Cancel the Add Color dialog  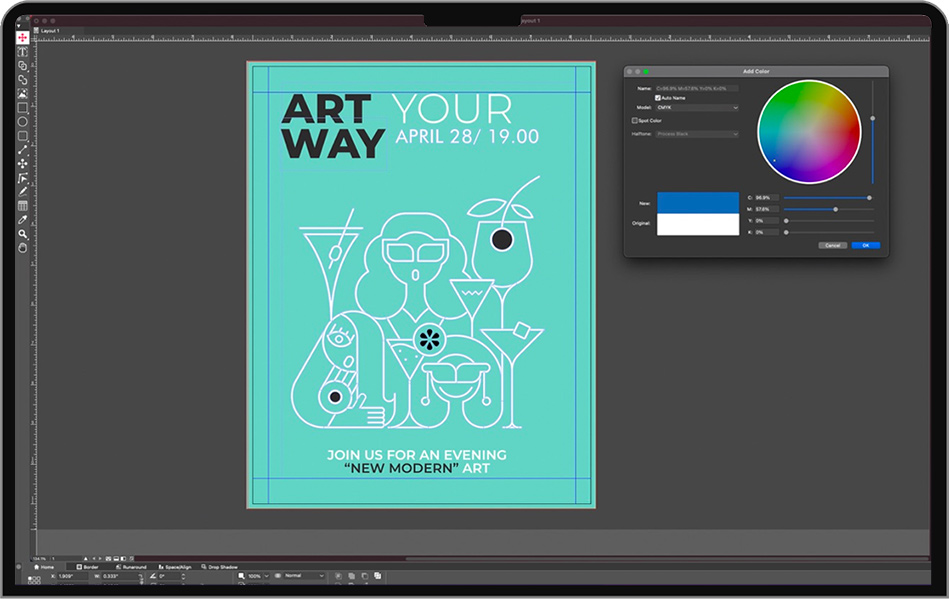832,245
